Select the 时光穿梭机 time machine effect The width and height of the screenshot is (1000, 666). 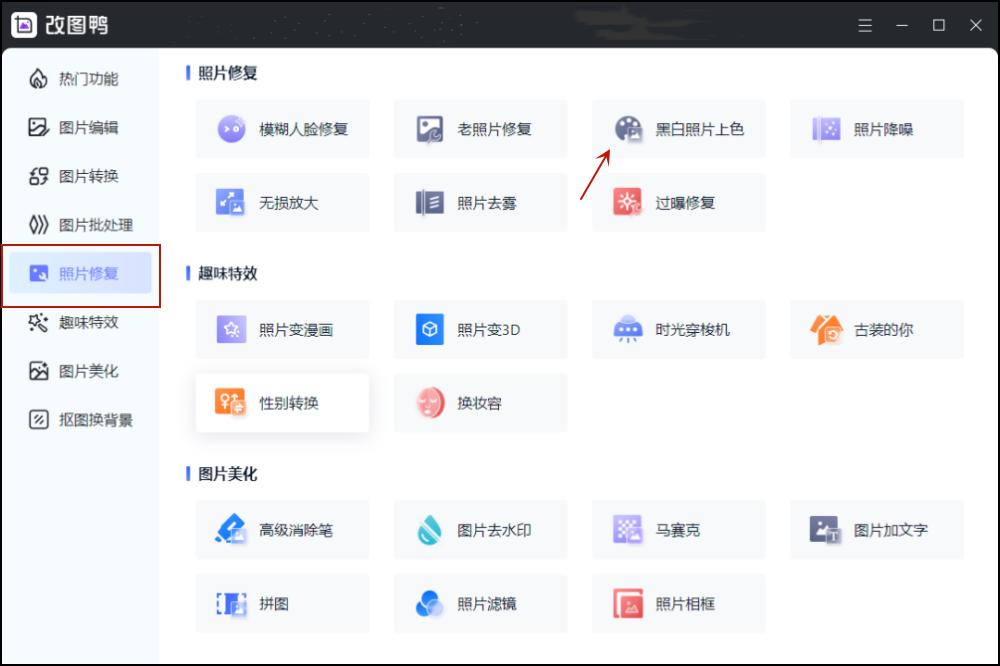click(678, 330)
